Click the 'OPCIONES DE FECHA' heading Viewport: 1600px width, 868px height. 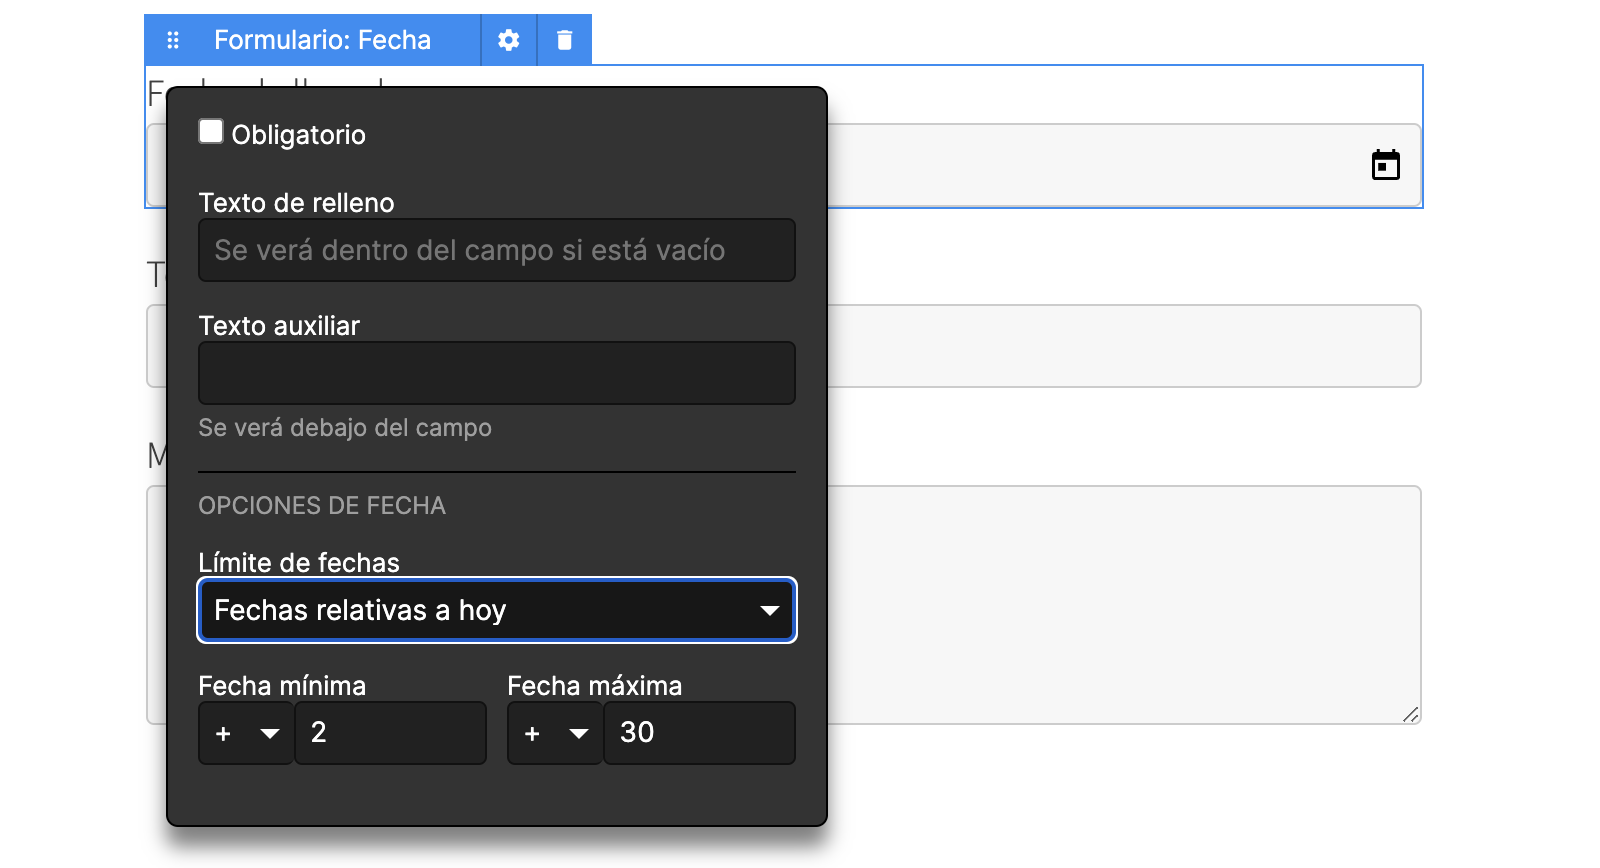(x=322, y=506)
